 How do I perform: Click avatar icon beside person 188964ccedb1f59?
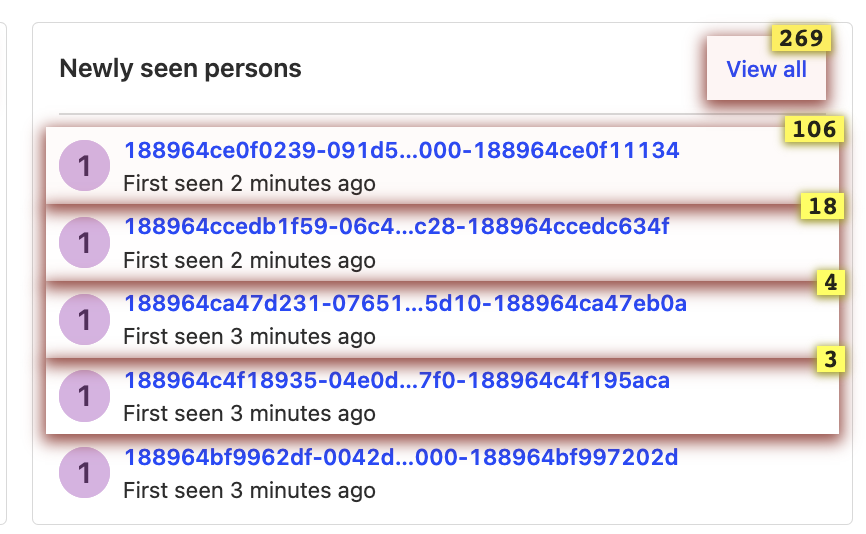(x=85, y=243)
